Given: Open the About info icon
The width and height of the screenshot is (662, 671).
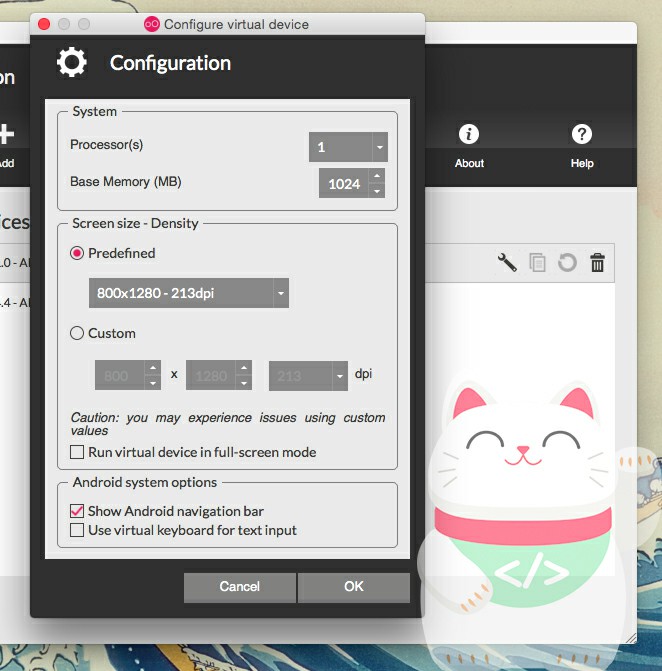Looking at the screenshot, I should [468, 134].
